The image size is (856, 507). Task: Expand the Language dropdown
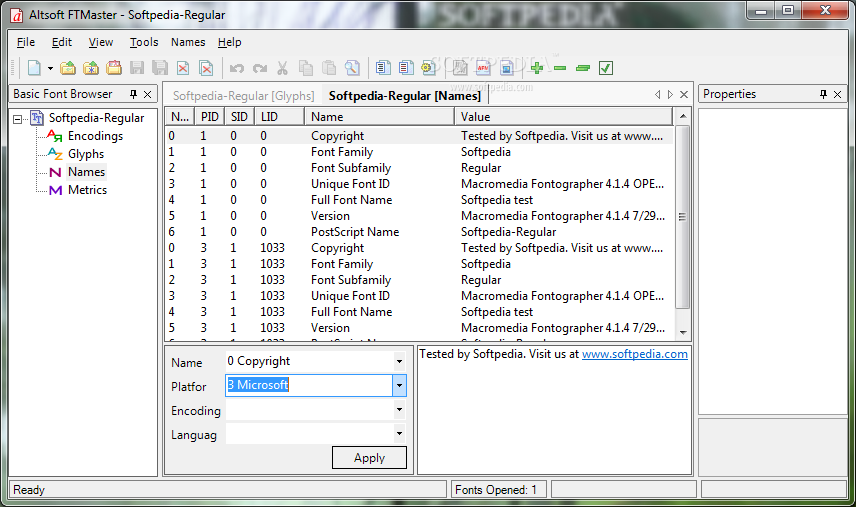[400, 434]
